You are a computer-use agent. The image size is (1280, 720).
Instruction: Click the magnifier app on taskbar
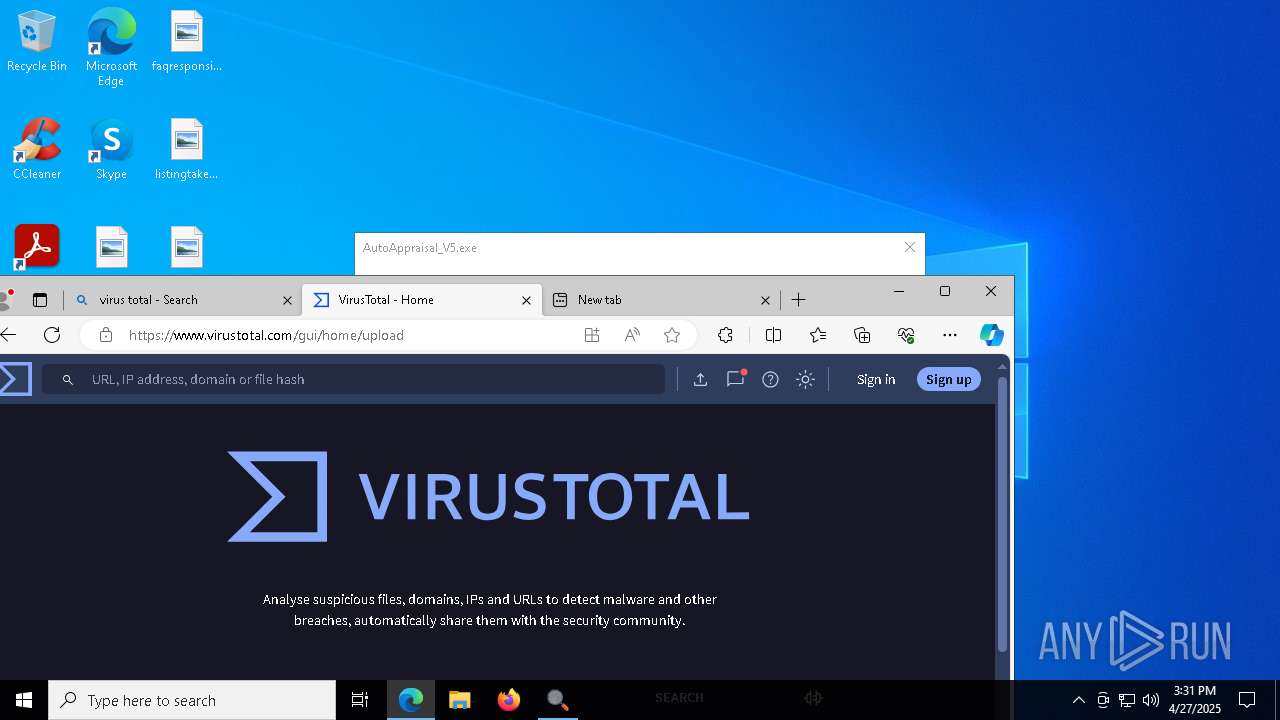coord(558,700)
